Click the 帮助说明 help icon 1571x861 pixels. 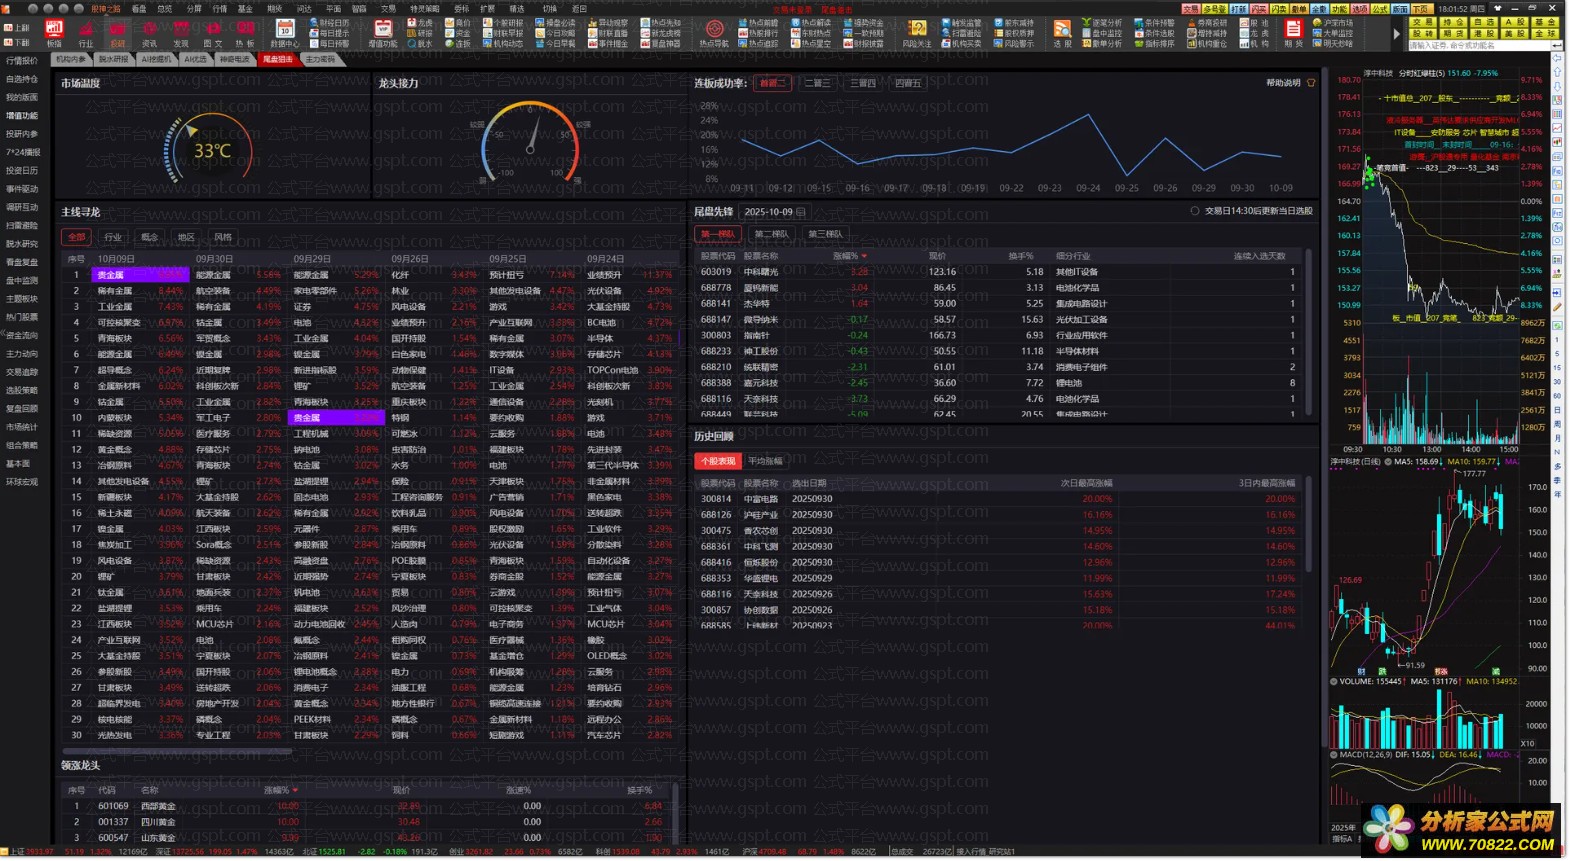1311,83
